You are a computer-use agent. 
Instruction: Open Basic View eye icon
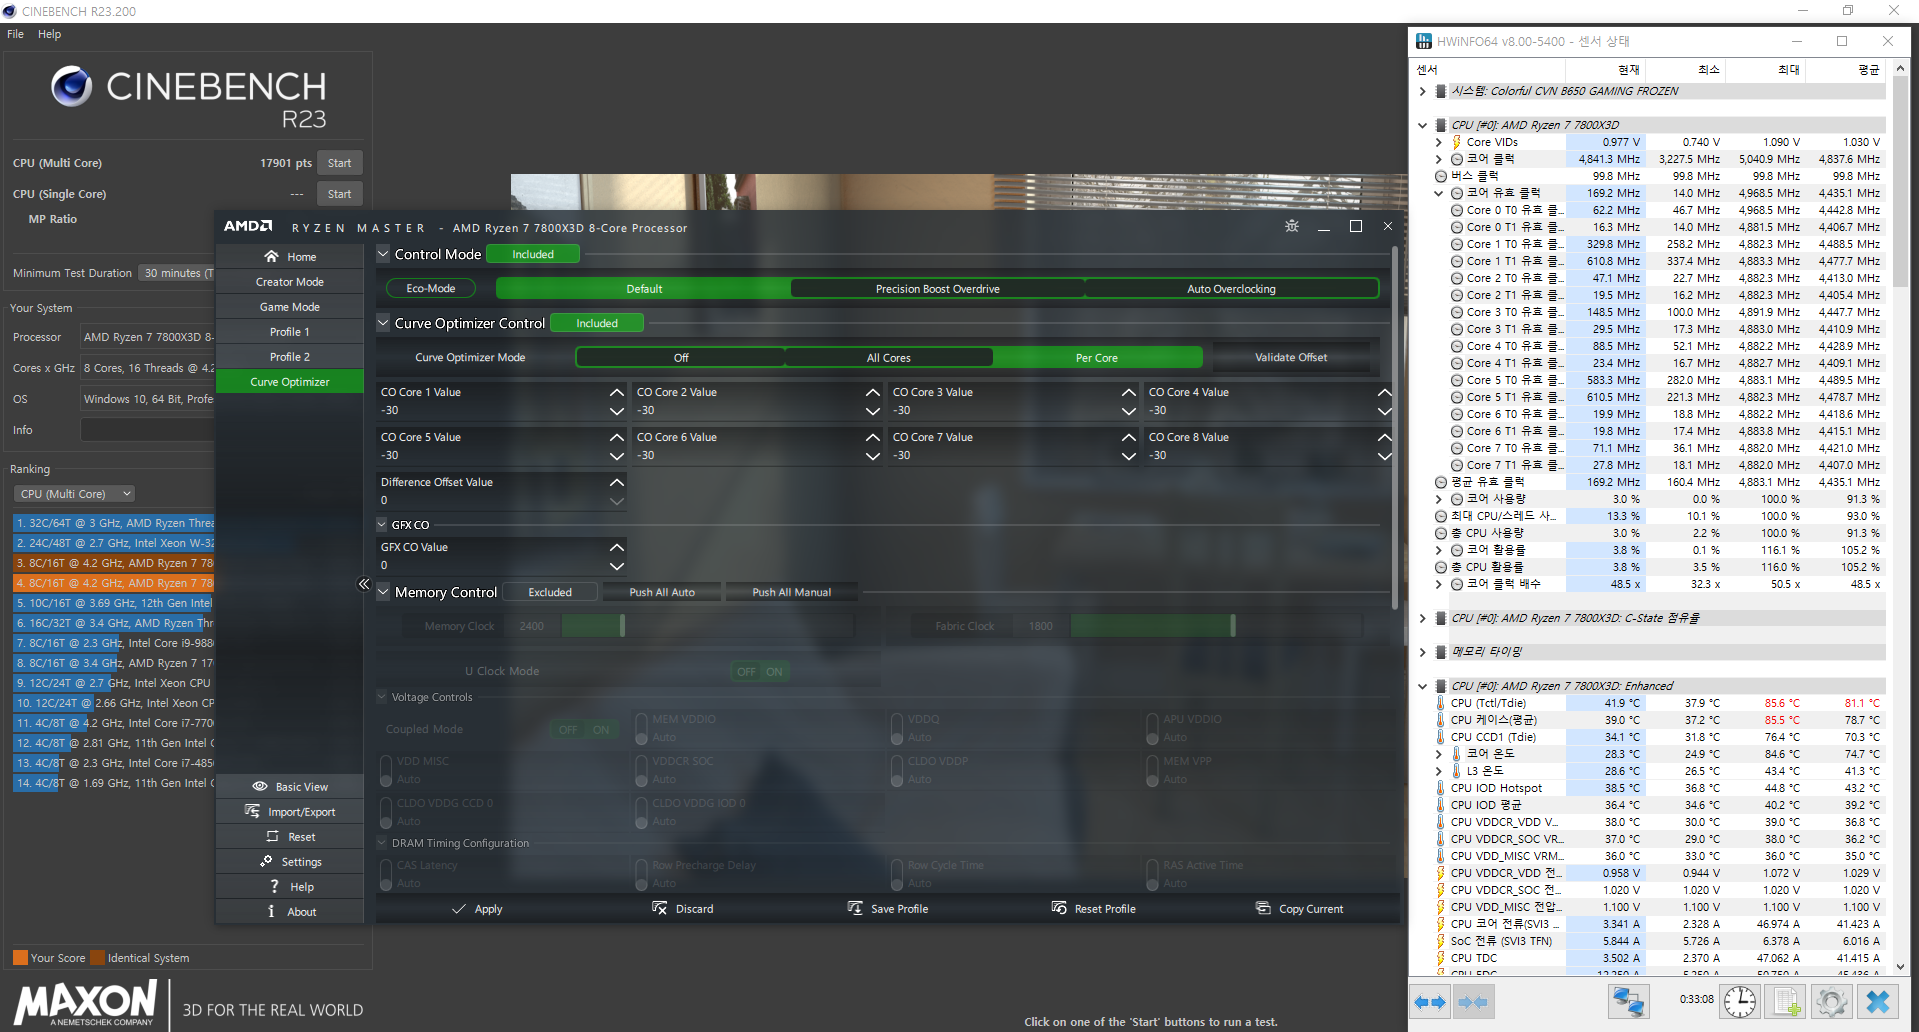tap(260, 786)
